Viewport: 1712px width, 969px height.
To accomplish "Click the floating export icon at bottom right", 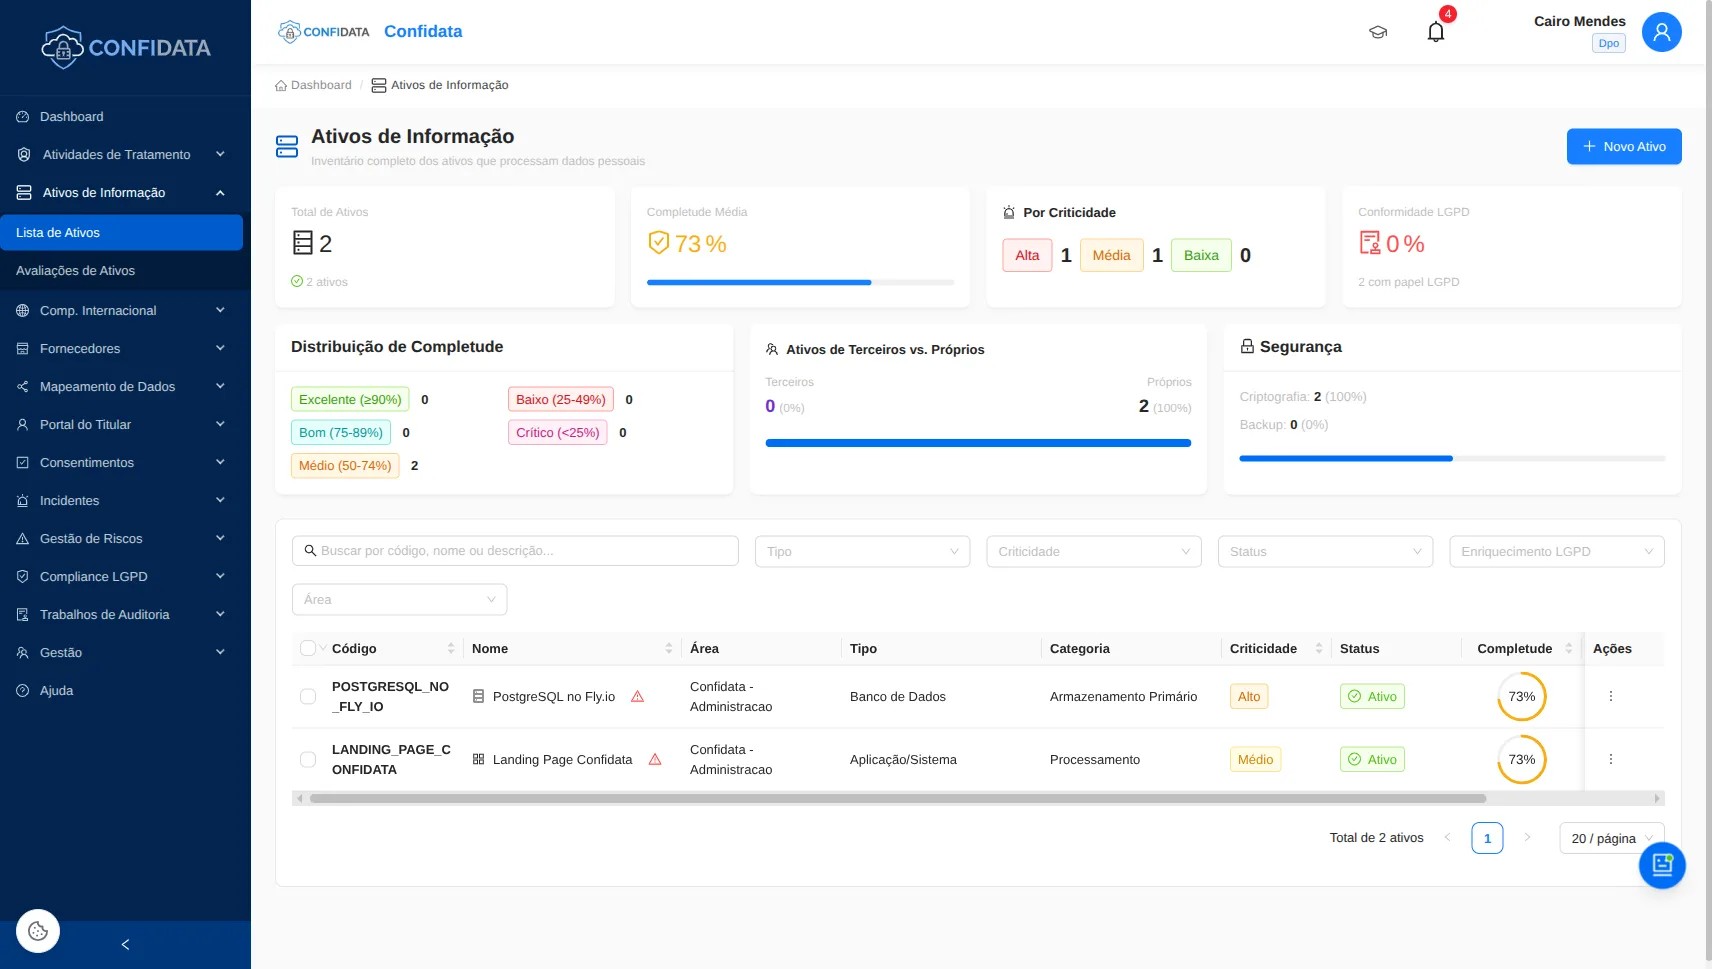I will coord(1661,864).
